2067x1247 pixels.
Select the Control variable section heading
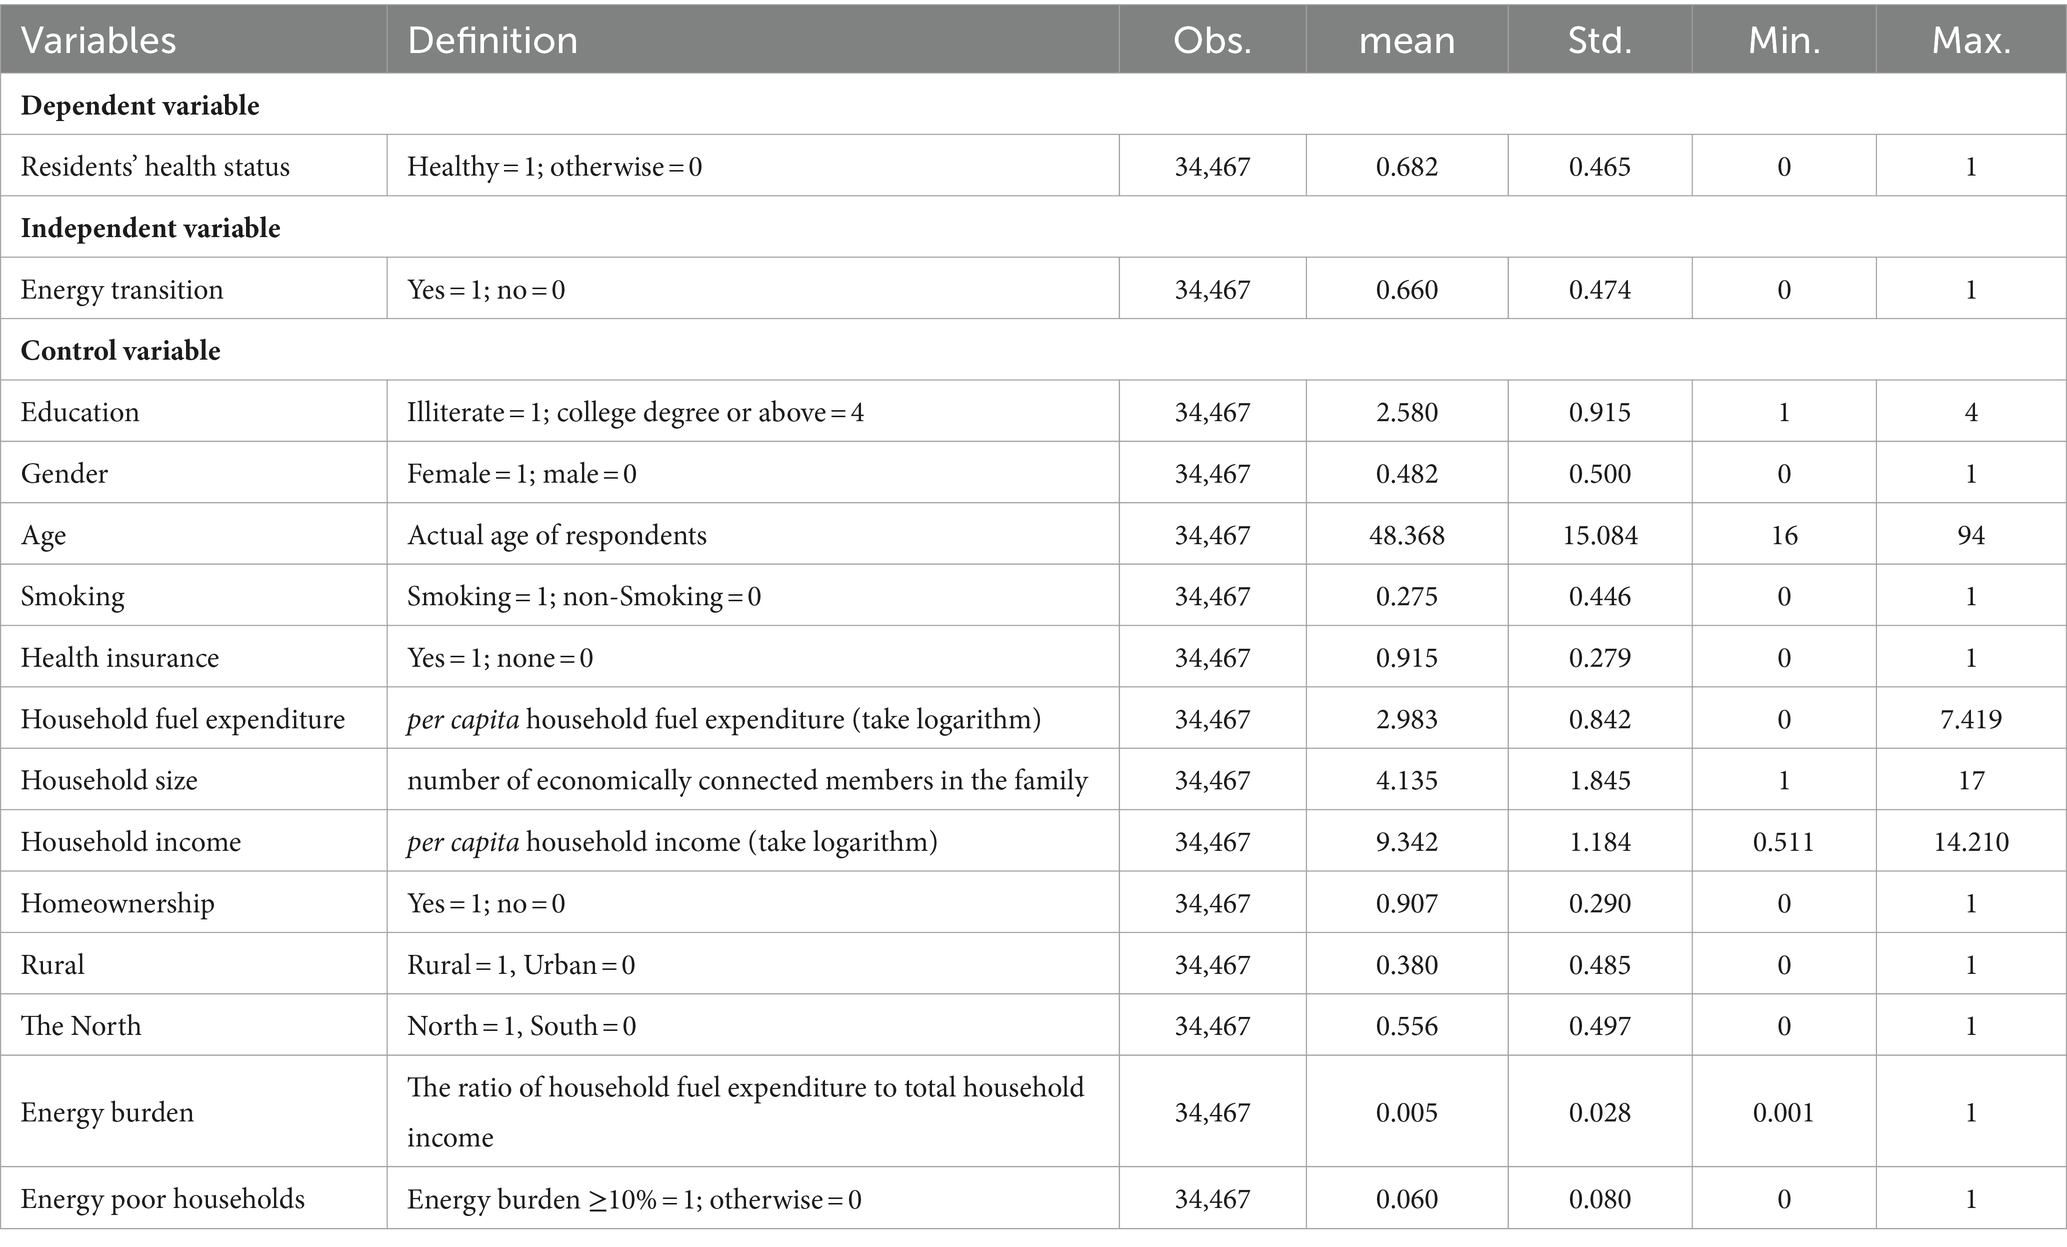(x=121, y=351)
